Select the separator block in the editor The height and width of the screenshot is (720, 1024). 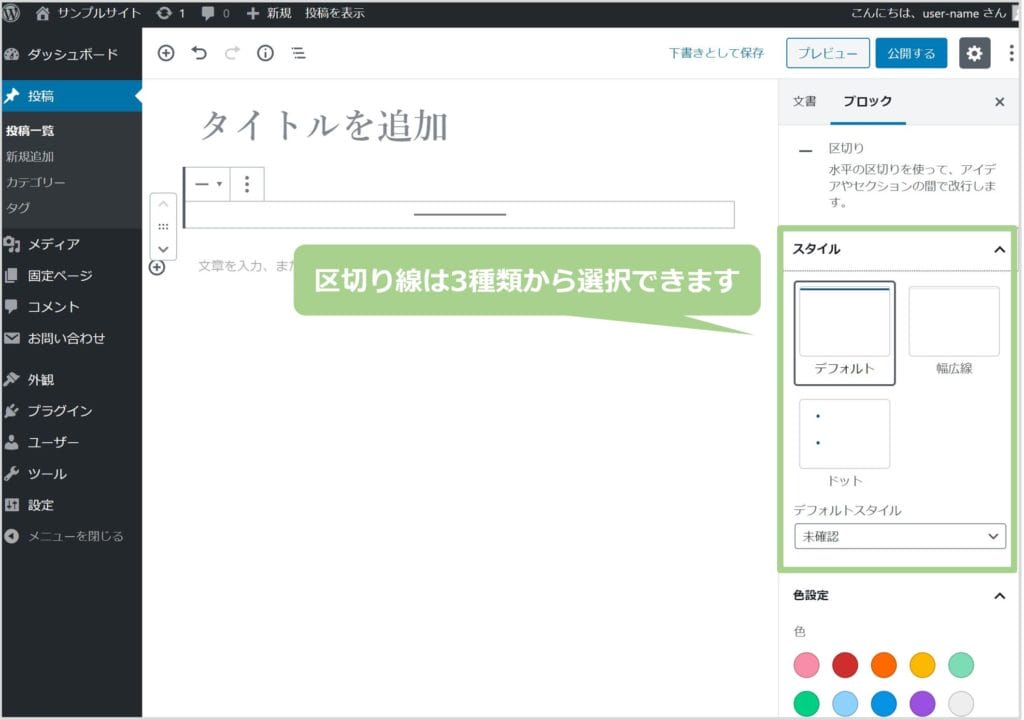[x=460, y=214]
